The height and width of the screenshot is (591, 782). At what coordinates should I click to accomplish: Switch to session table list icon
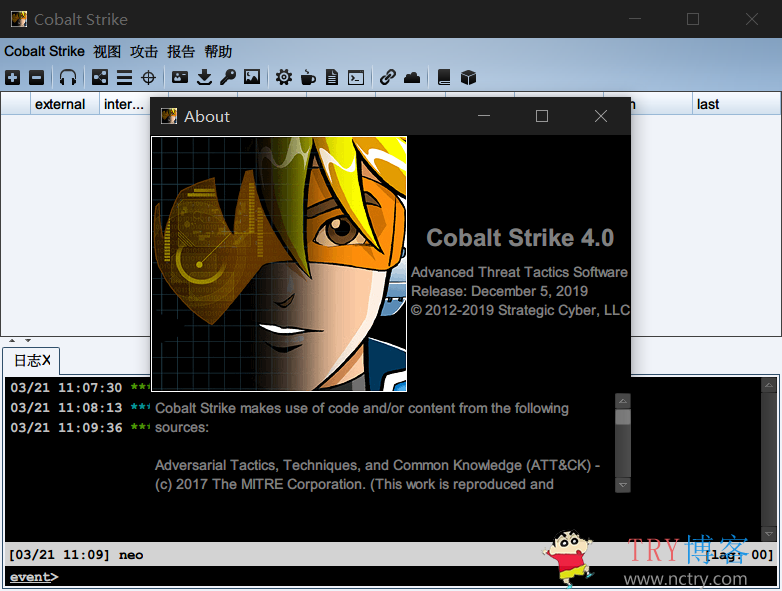124,78
